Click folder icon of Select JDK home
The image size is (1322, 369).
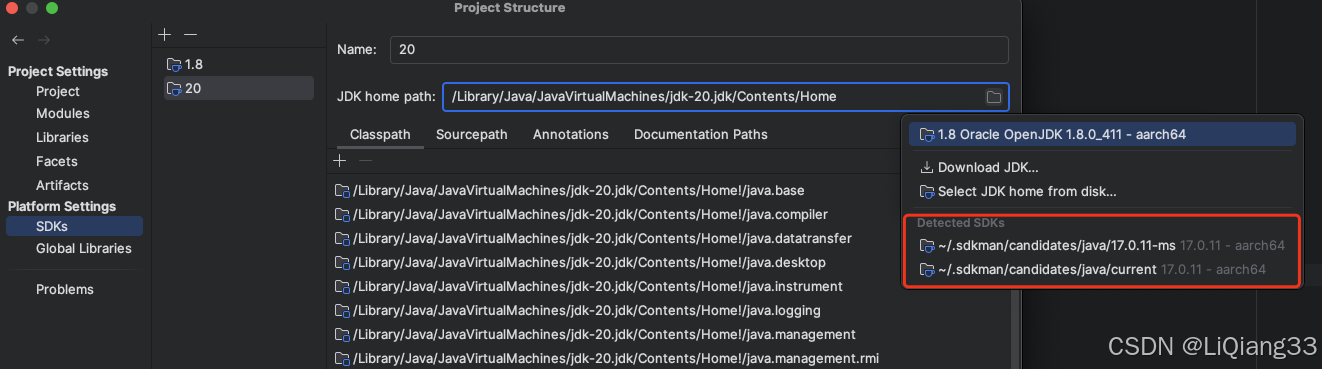coord(926,191)
